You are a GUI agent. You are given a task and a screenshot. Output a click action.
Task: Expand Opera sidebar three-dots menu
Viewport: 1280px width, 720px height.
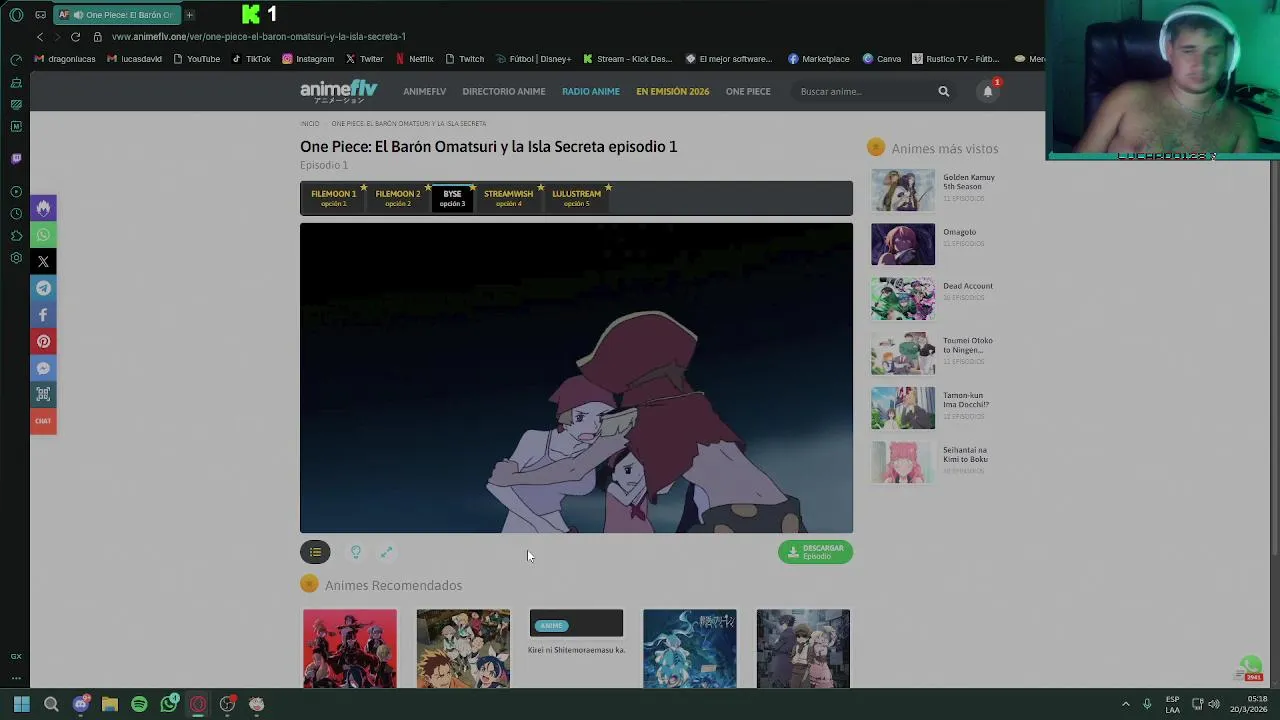tap(16, 678)
